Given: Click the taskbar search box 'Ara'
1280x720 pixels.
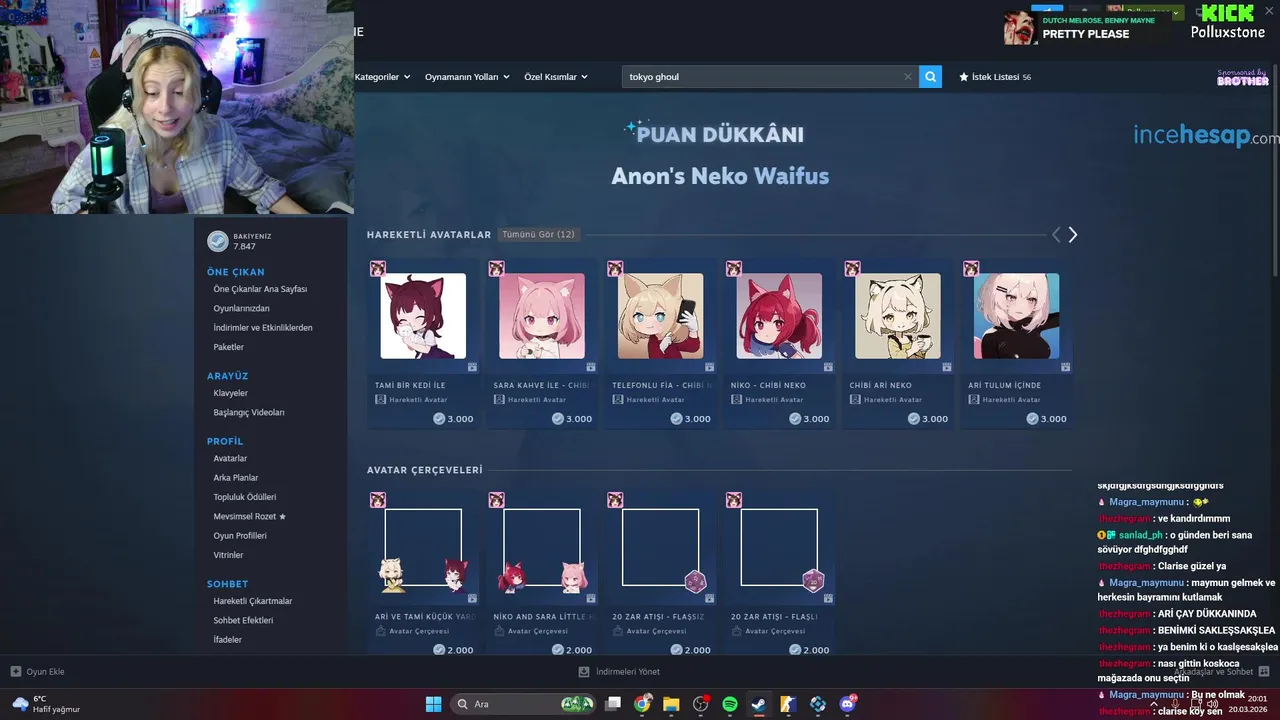Looking at the screenshot, I should tap(523, 704).
